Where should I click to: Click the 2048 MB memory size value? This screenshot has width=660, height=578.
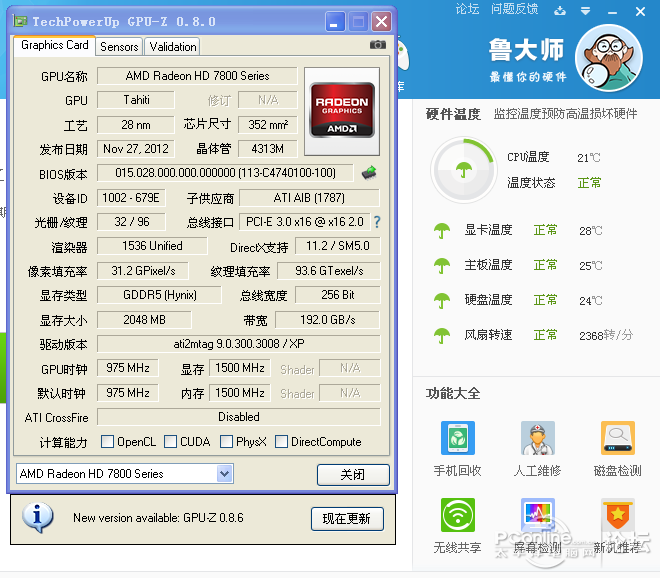pos(144,320)
